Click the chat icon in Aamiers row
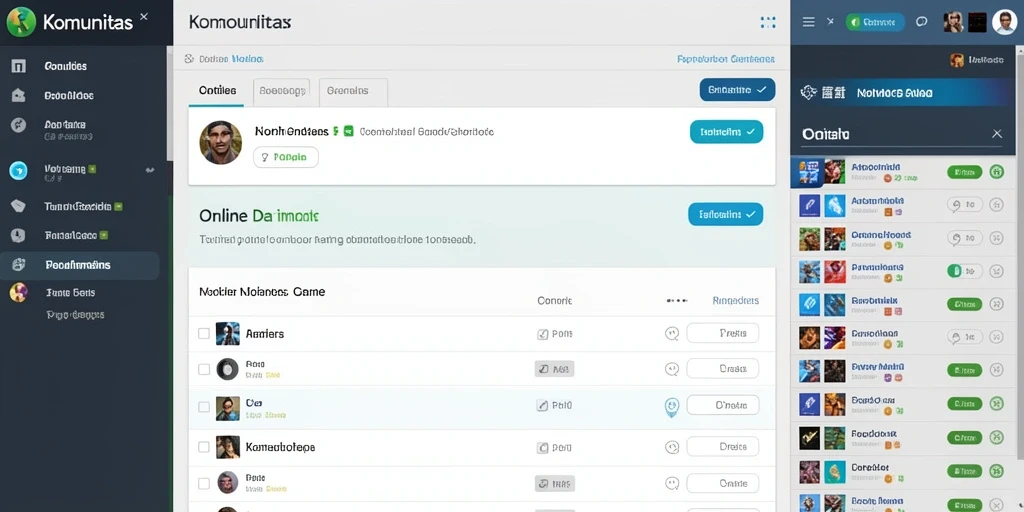 (x=671, y=334)
